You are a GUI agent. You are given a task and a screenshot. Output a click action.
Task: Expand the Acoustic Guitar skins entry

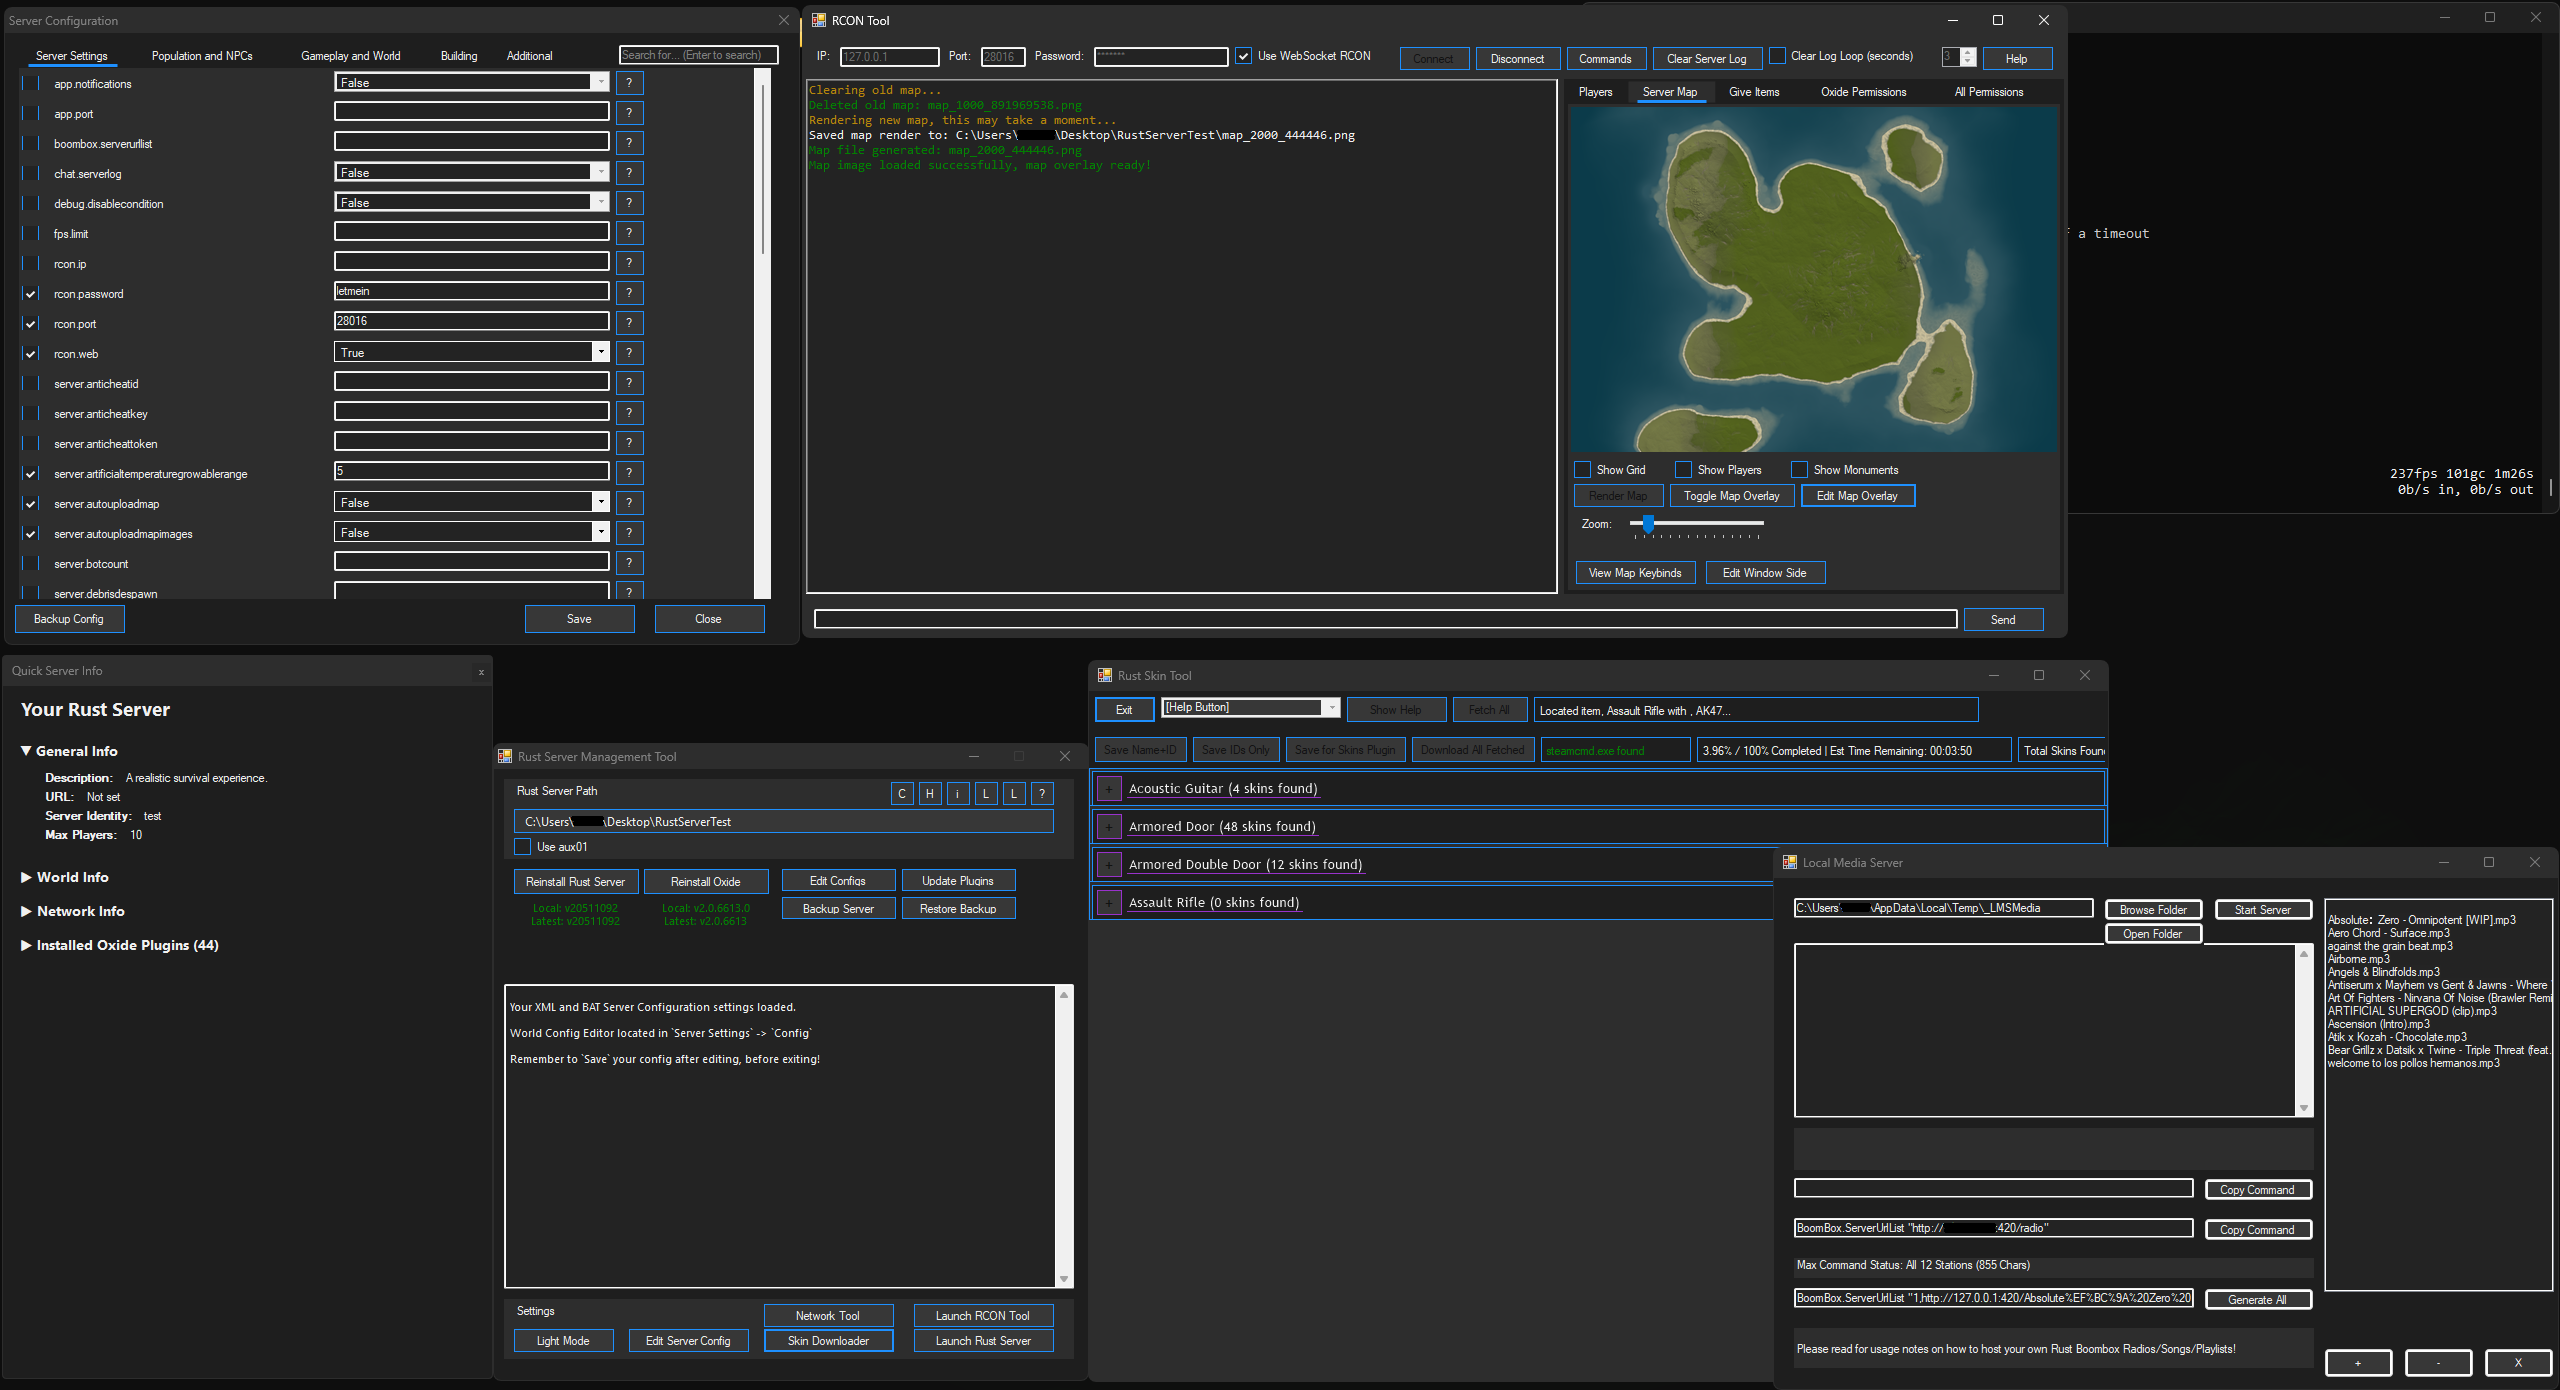point(1108,789)
